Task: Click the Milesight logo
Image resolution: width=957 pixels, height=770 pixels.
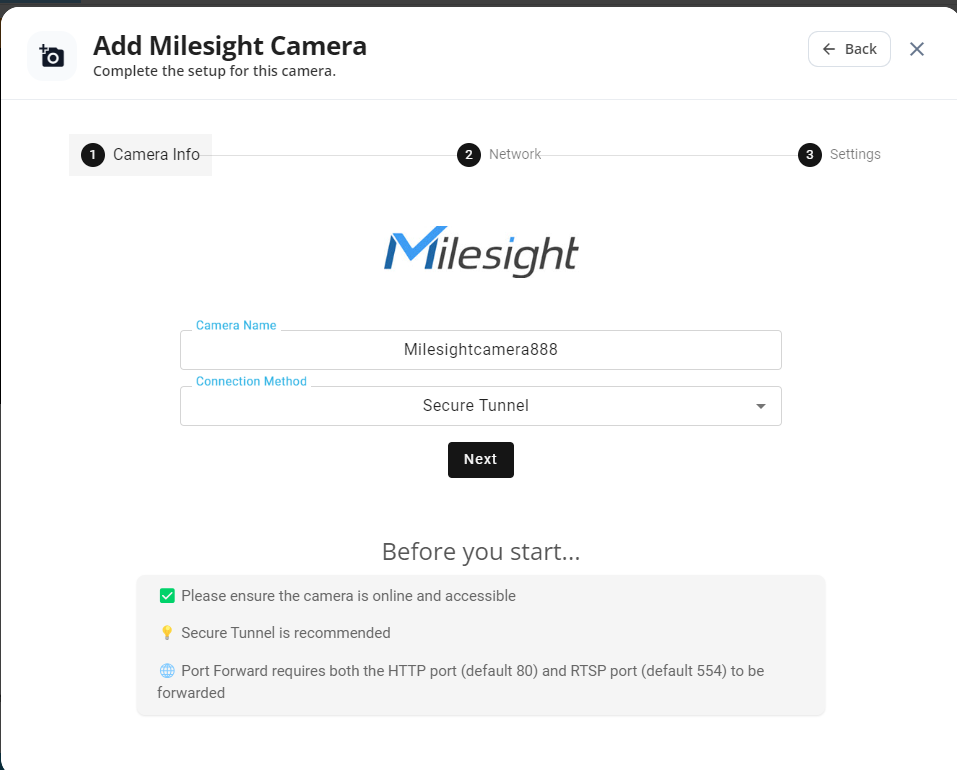Action: pyautogui.click(x=481, y=251)
